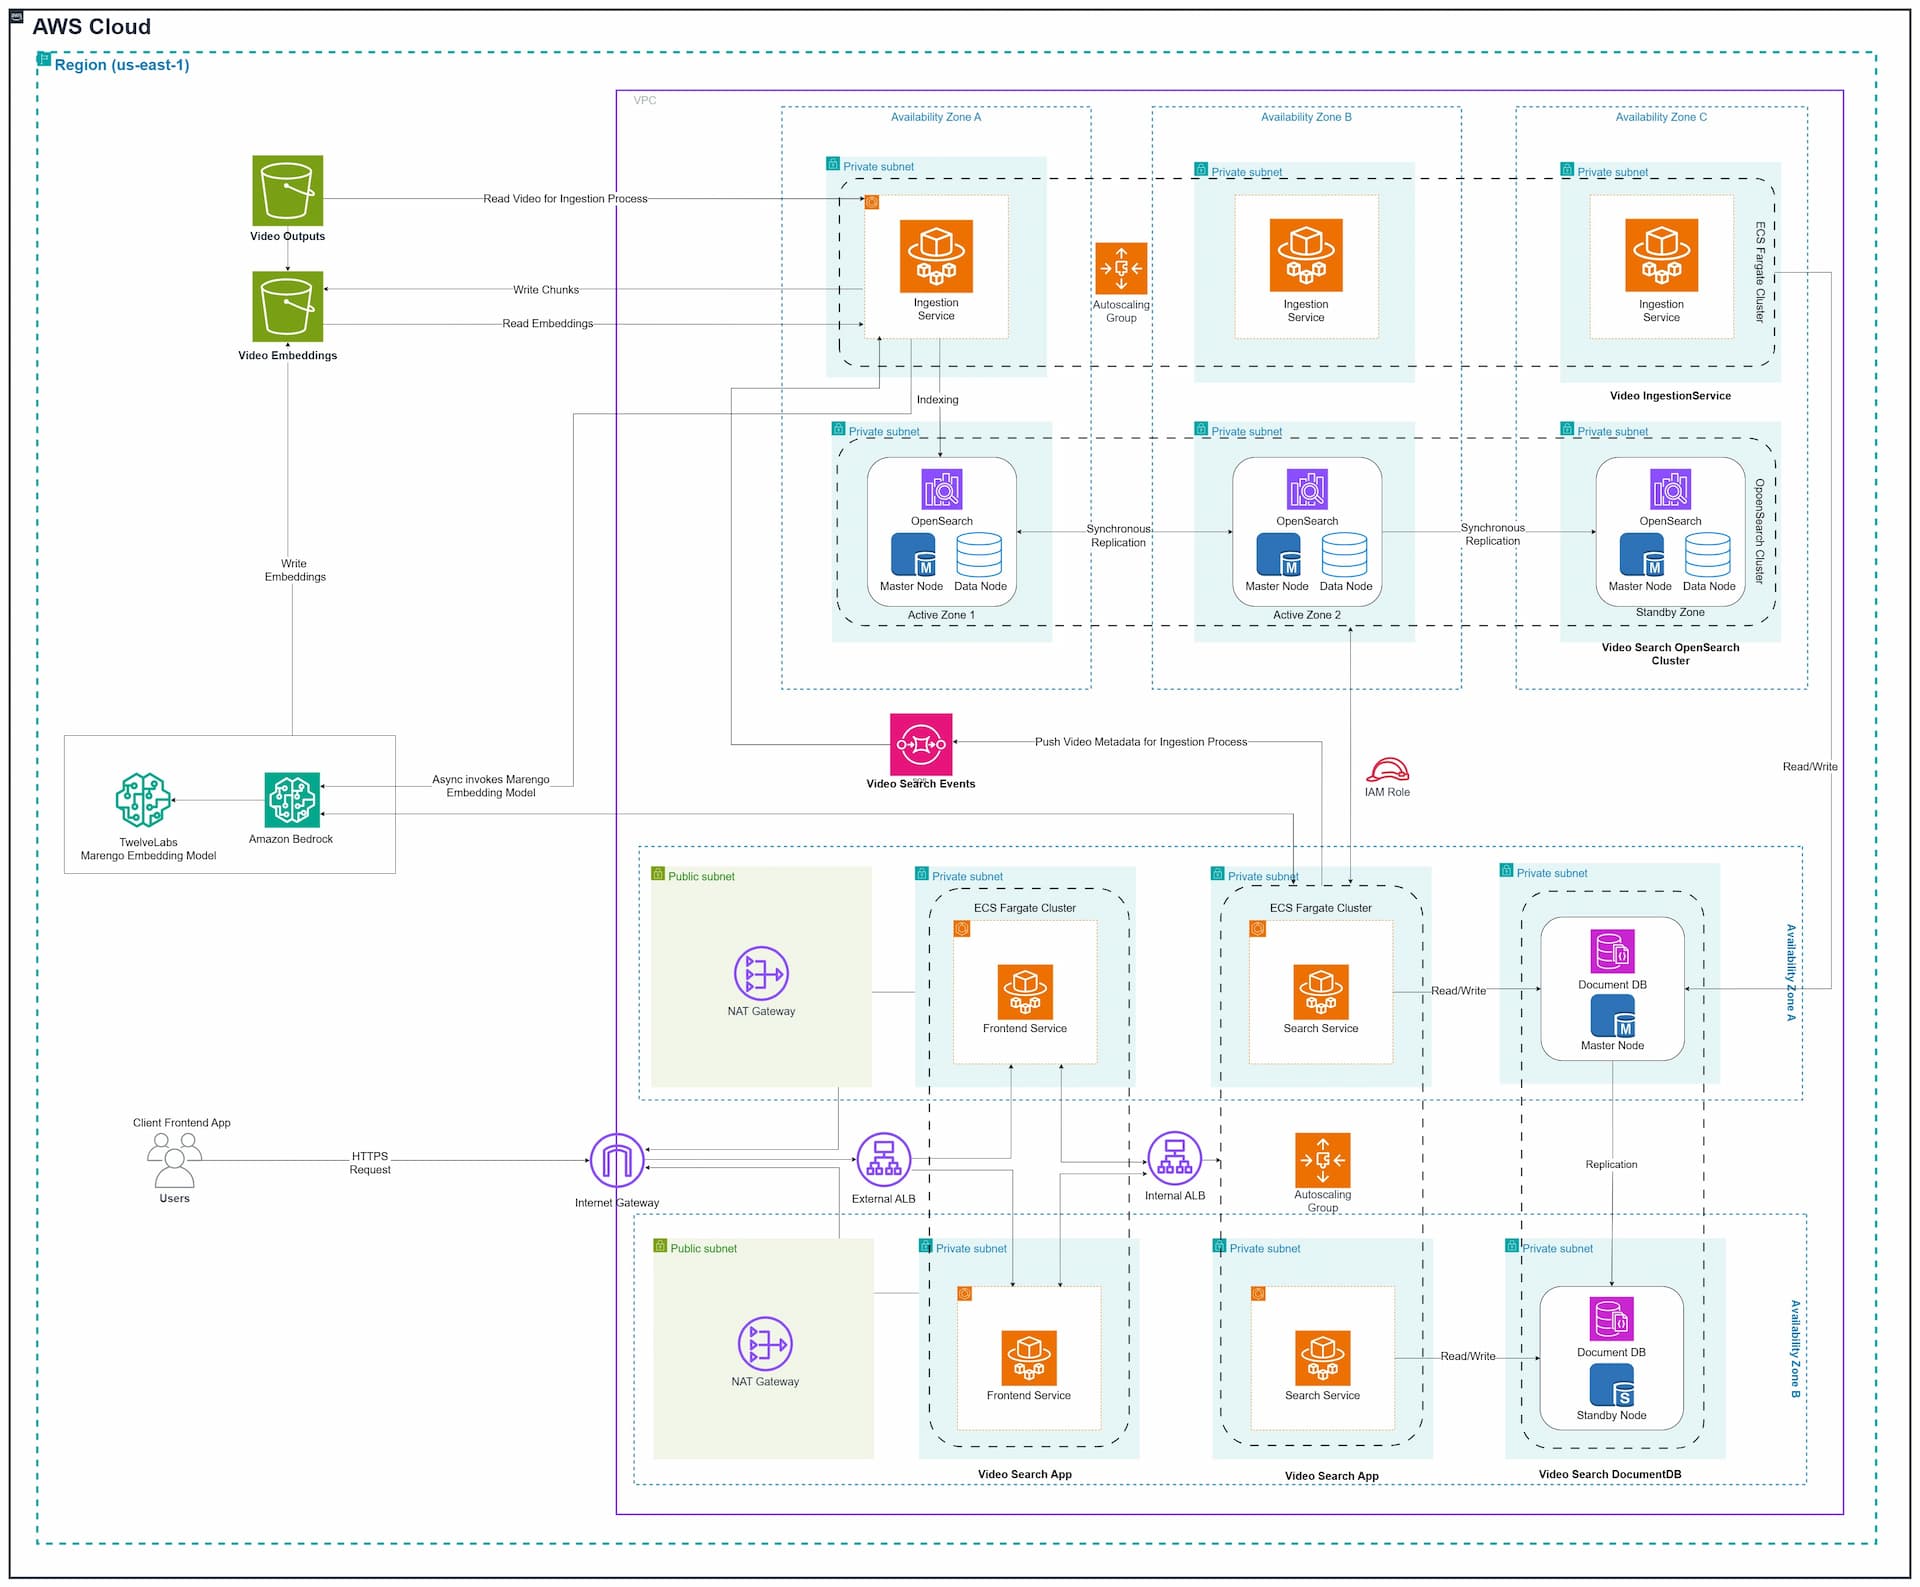Click the Autoscaling Group icon near Internal ALB
The image size is (1920, 1587).
click(x=1323, y=1160)
